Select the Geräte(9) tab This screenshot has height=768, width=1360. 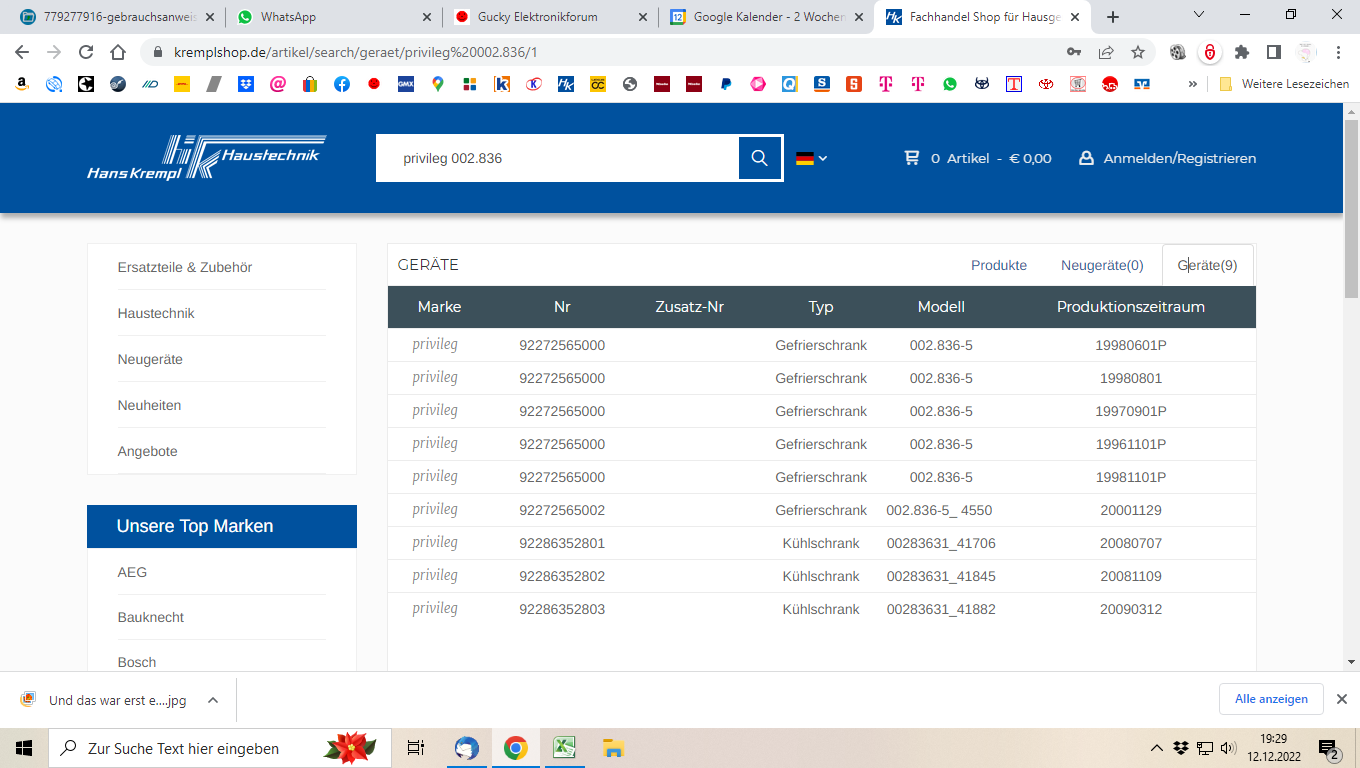(1207, 265)
